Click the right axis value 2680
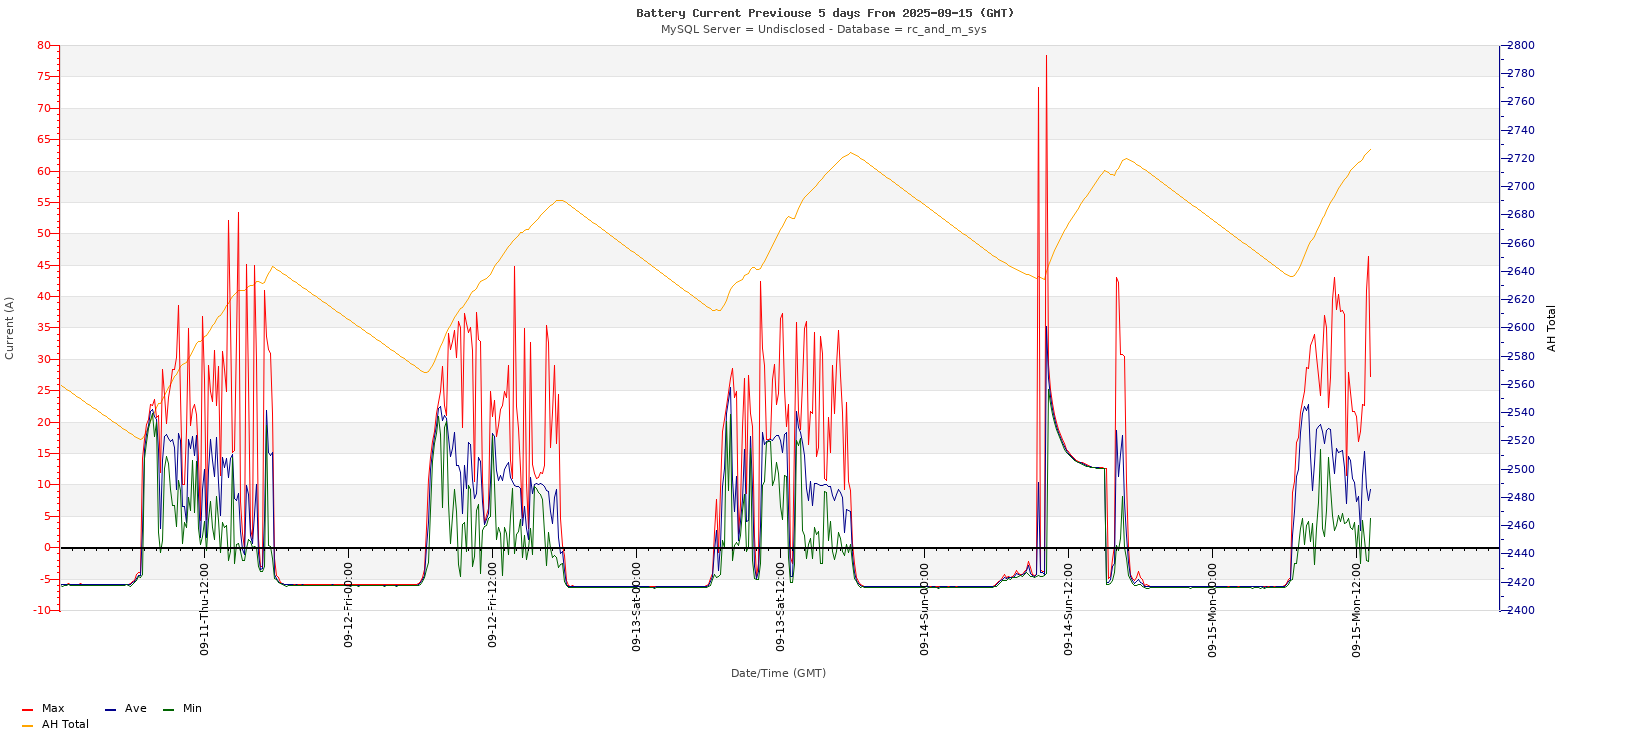Image resolution: width=1650 pixels, height=750 pixels. pyautogui.click(x=1521, y=215)
